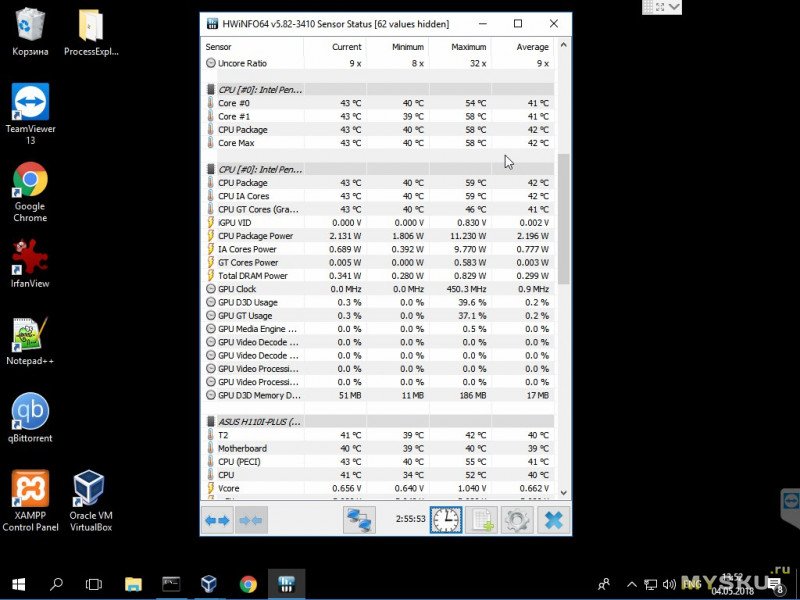Select the T2 temperature row
Image resolution: width=800 pixels, height=600 pixels.
[378, 435]
